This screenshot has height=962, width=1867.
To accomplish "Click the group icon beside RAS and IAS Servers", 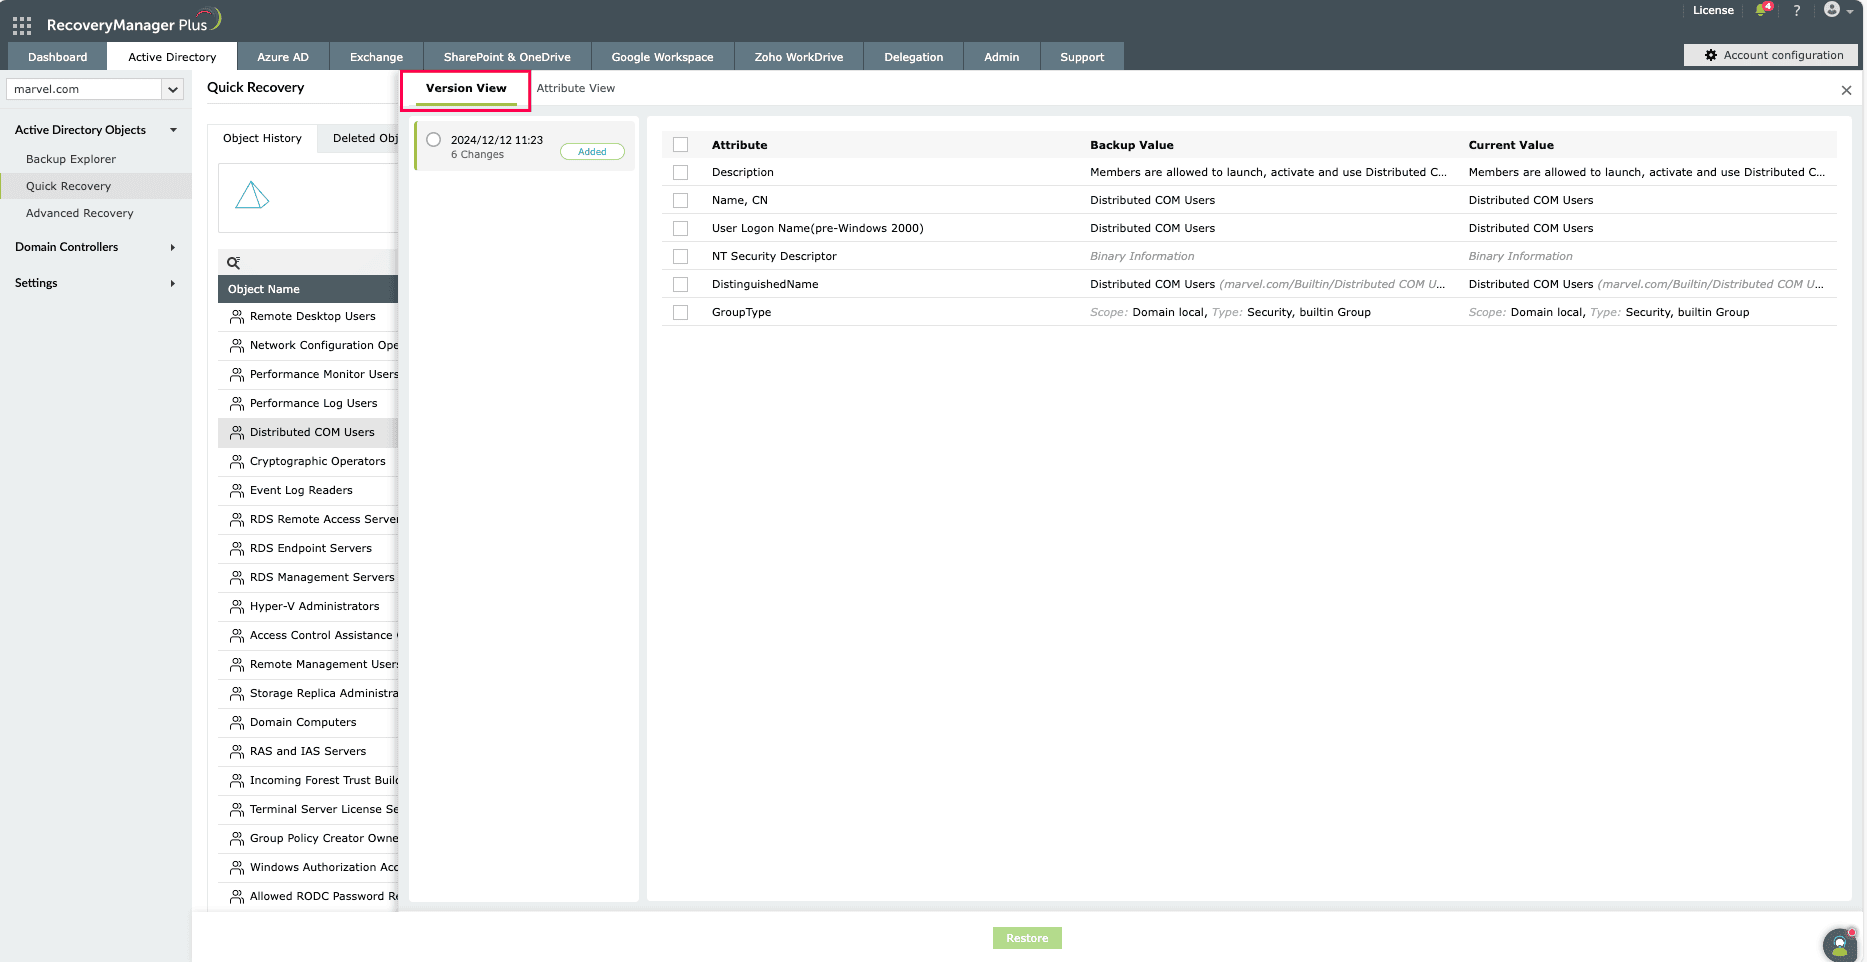I will 237,752.
